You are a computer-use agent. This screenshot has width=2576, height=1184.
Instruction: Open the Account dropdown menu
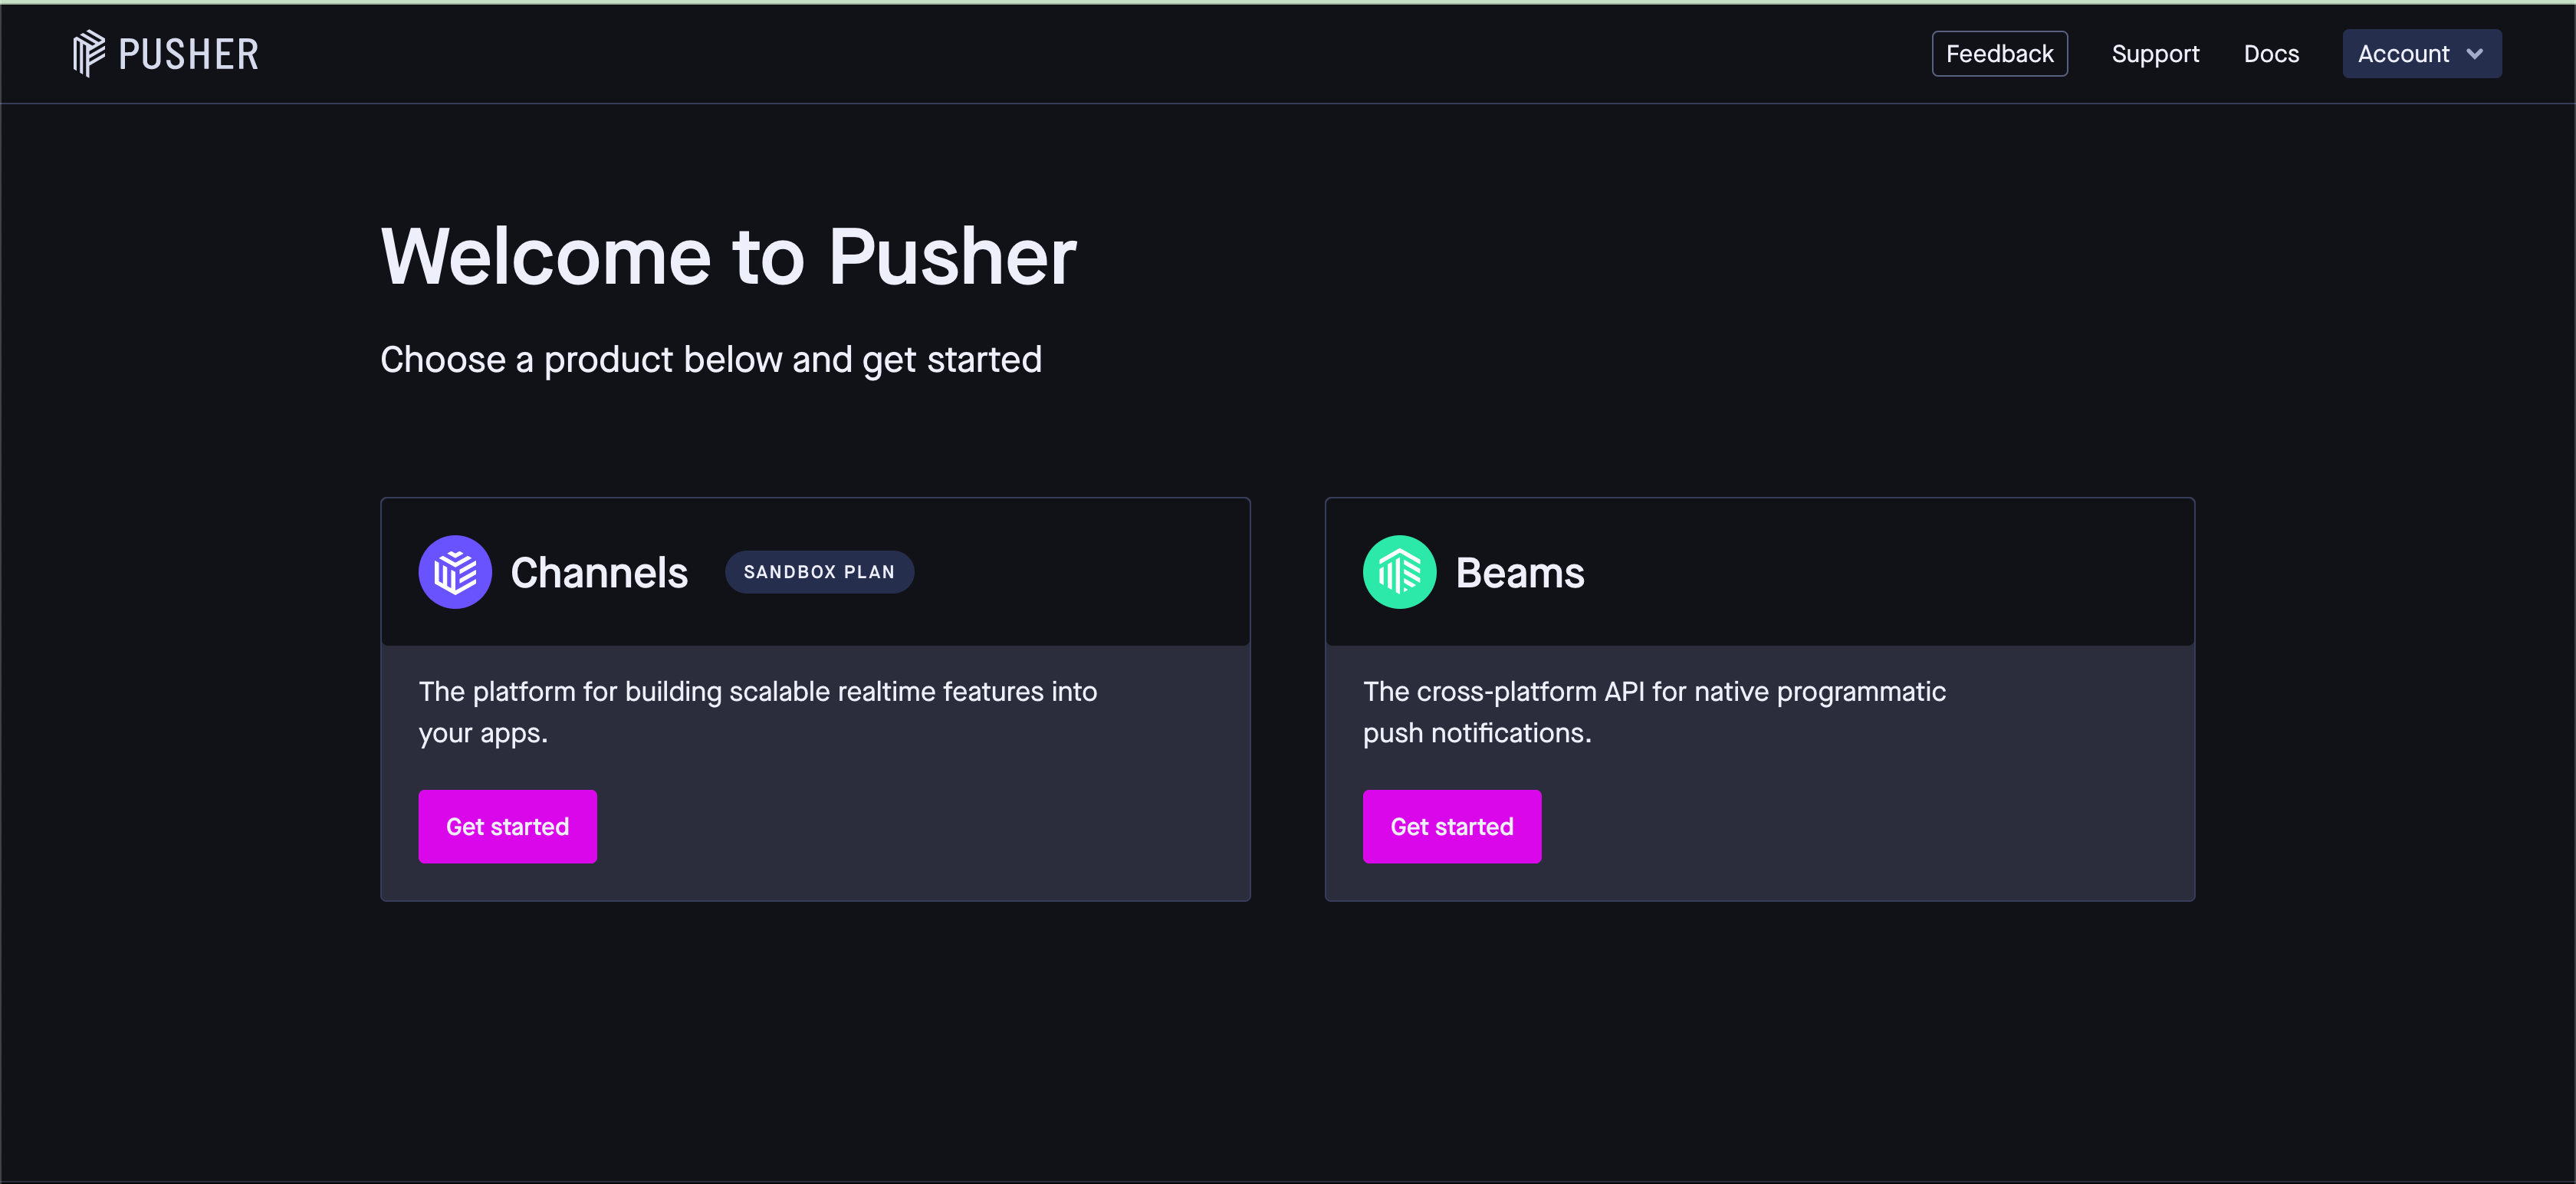coord(2421,54)
